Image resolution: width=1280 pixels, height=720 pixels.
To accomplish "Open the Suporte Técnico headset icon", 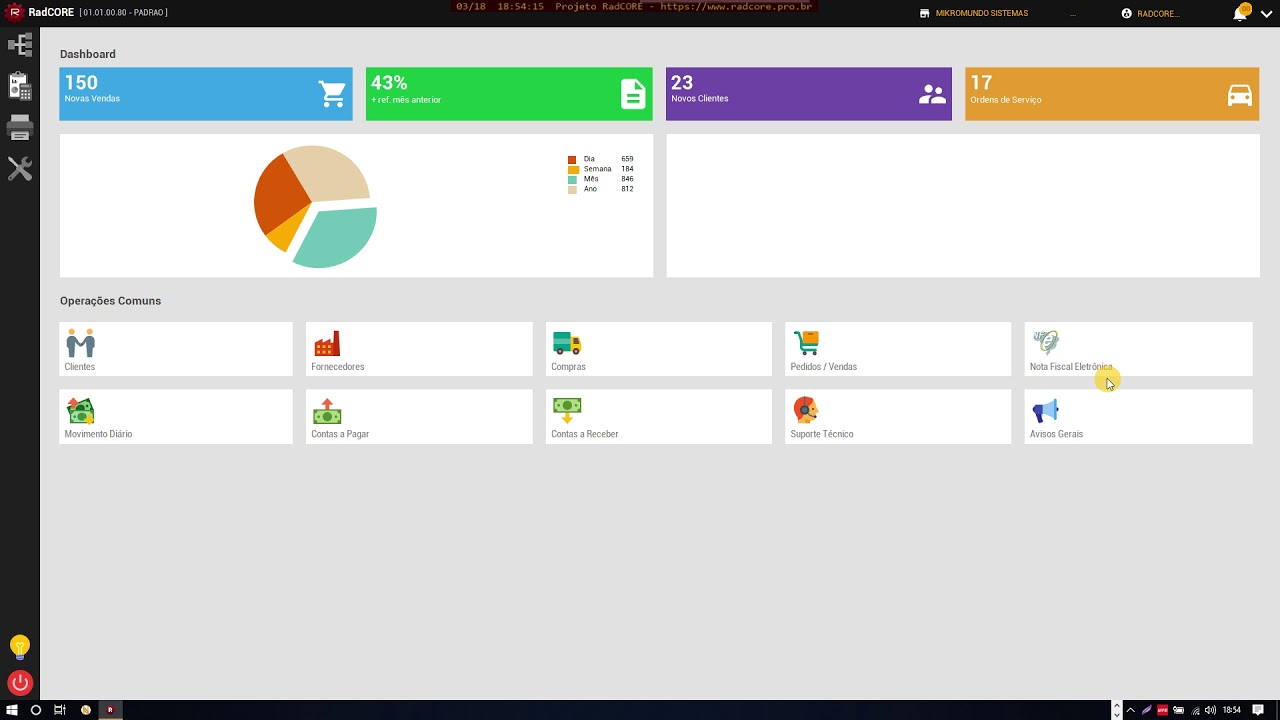I will click(806, 411).
